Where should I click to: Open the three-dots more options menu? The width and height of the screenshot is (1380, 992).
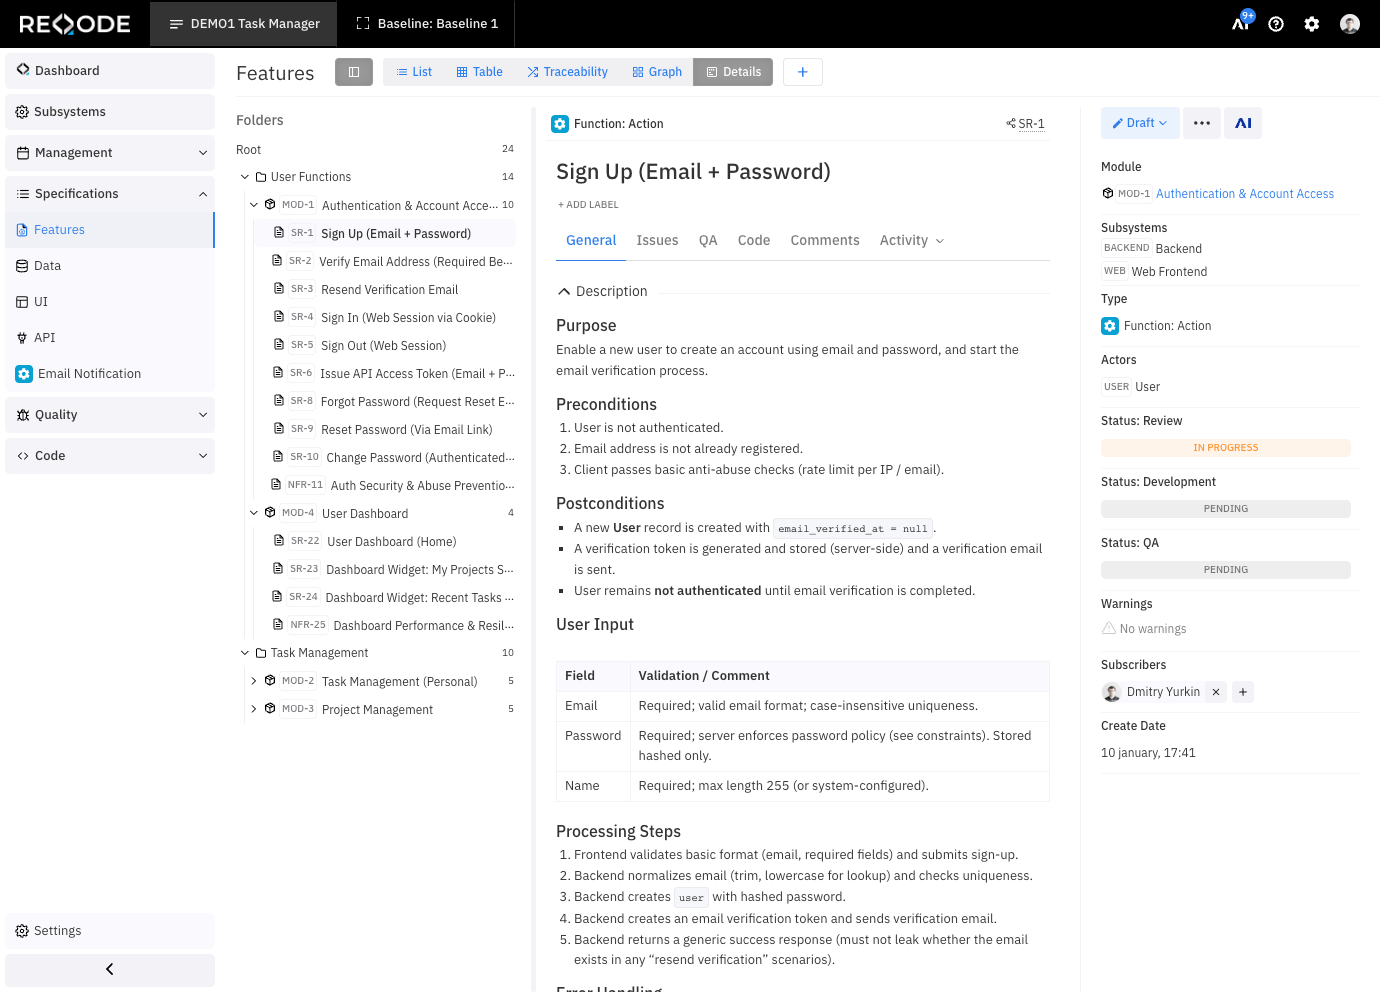1202,123
